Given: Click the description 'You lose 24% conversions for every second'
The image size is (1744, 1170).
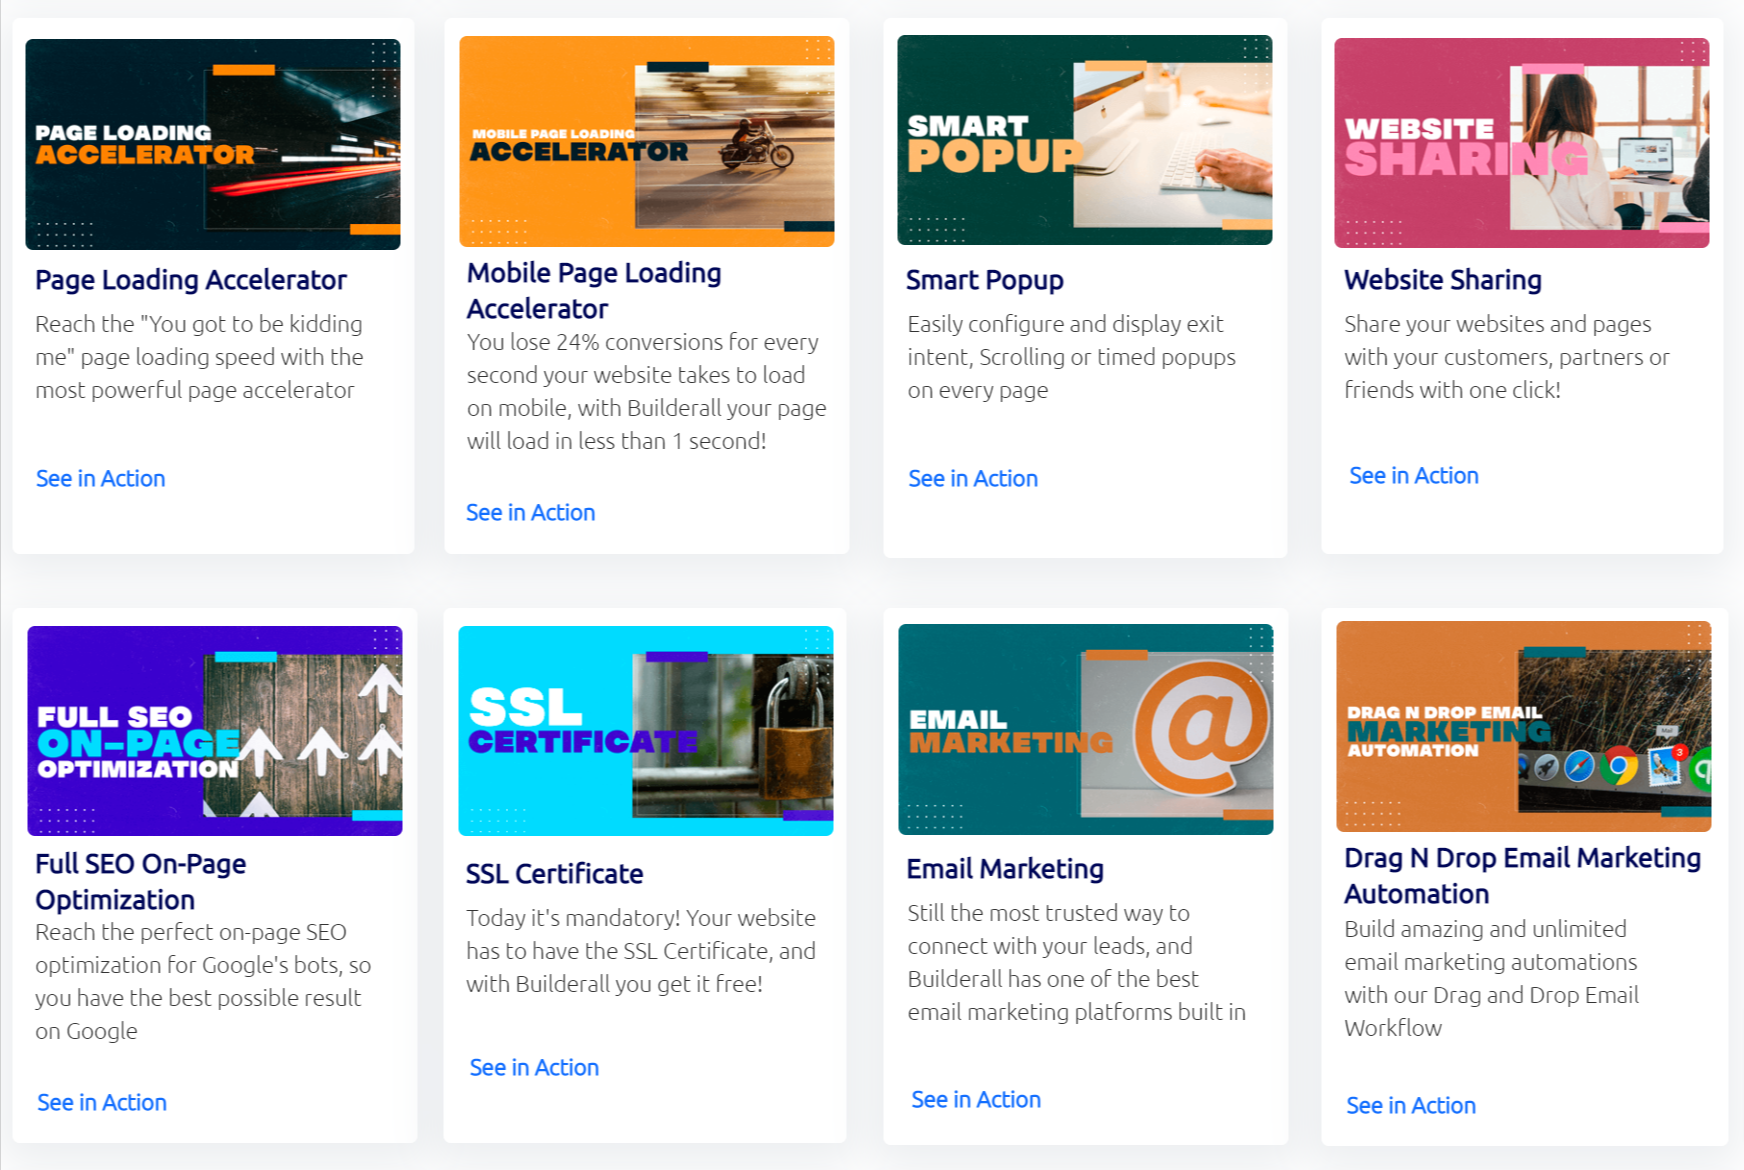Looking at the screenshot, I should (647, 392).
